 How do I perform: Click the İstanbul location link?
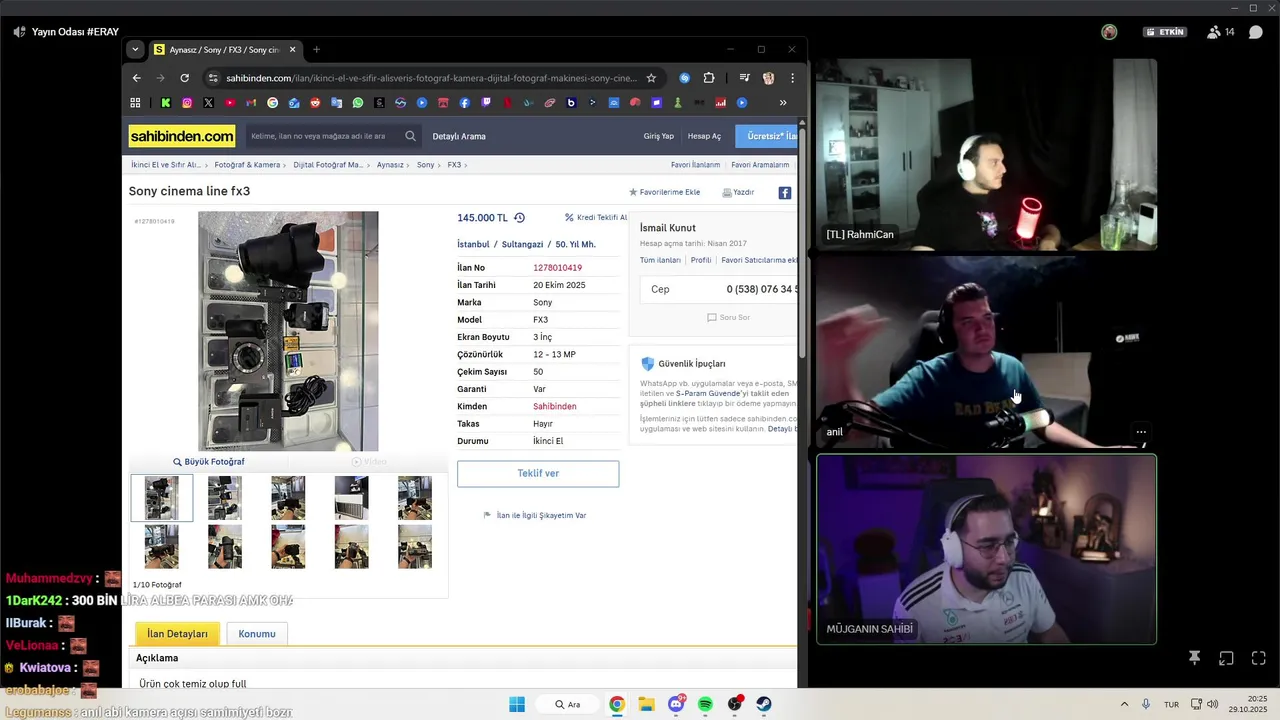[x=473, y=244]
